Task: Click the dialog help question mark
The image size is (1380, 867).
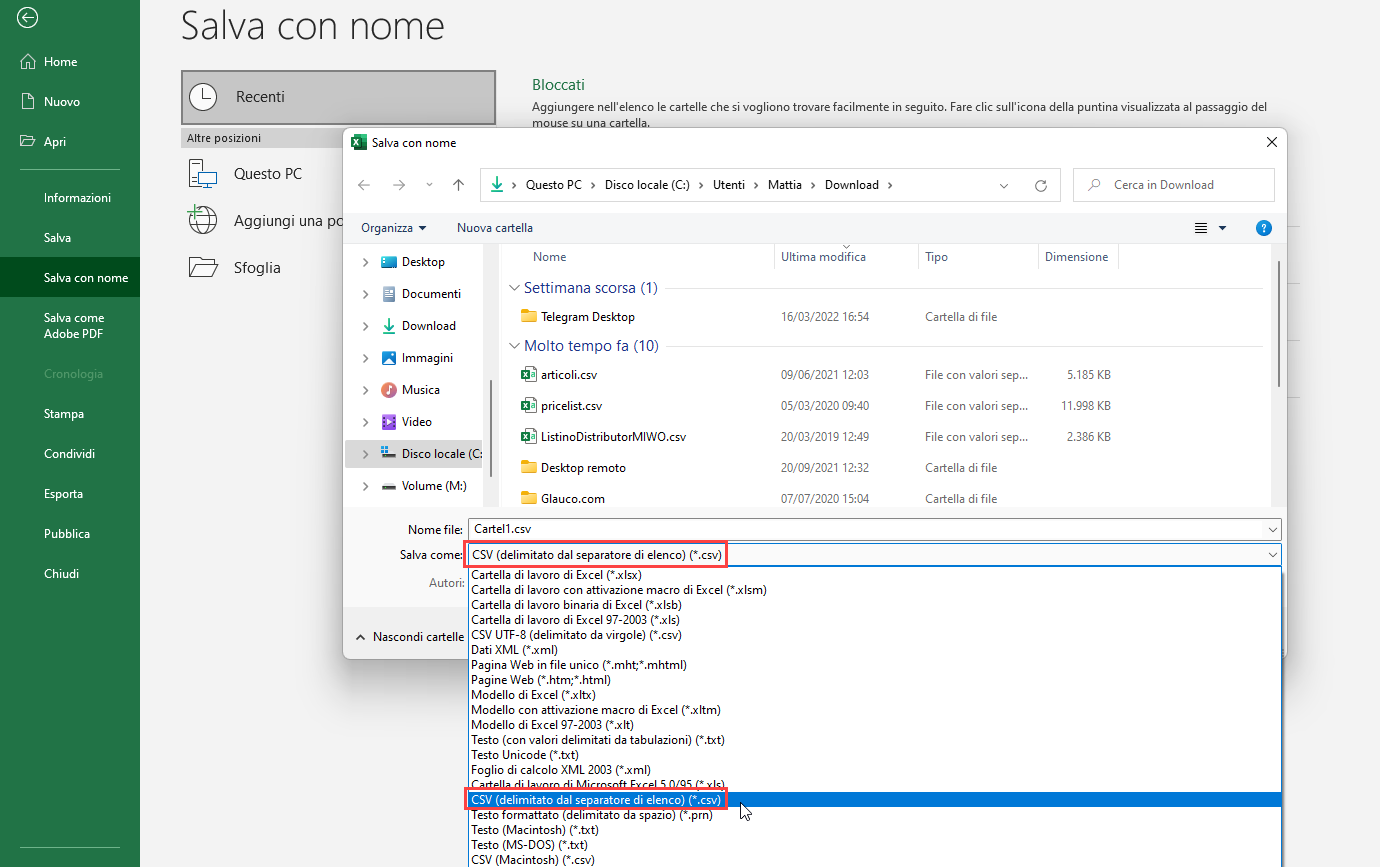Action: (x=1264, y=228)
